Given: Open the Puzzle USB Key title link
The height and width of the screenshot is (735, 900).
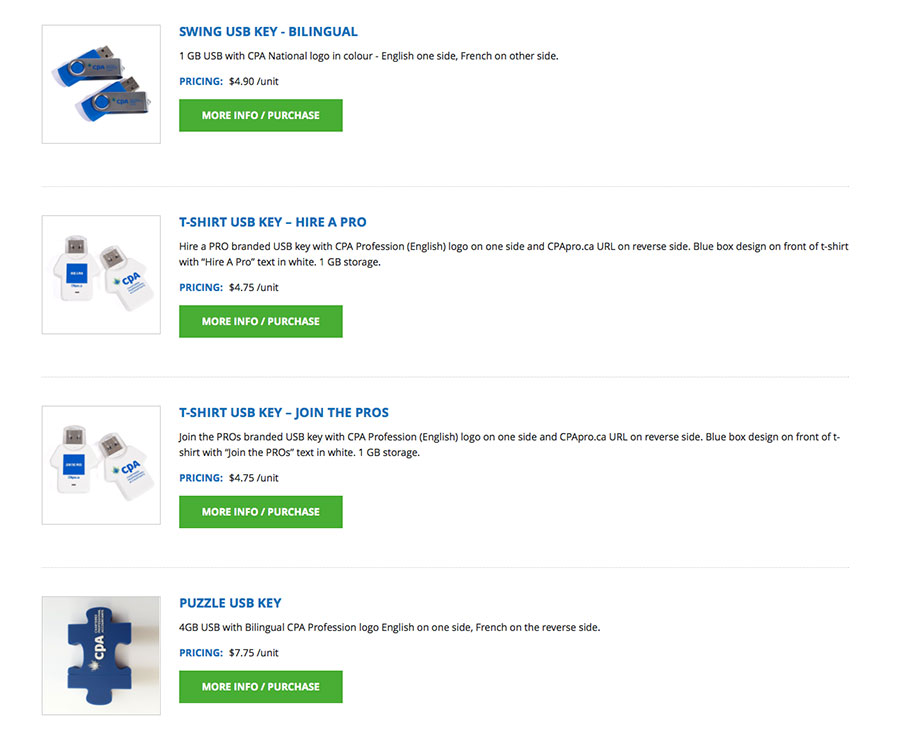Looking at the screenshot, I should click(230, 603).
